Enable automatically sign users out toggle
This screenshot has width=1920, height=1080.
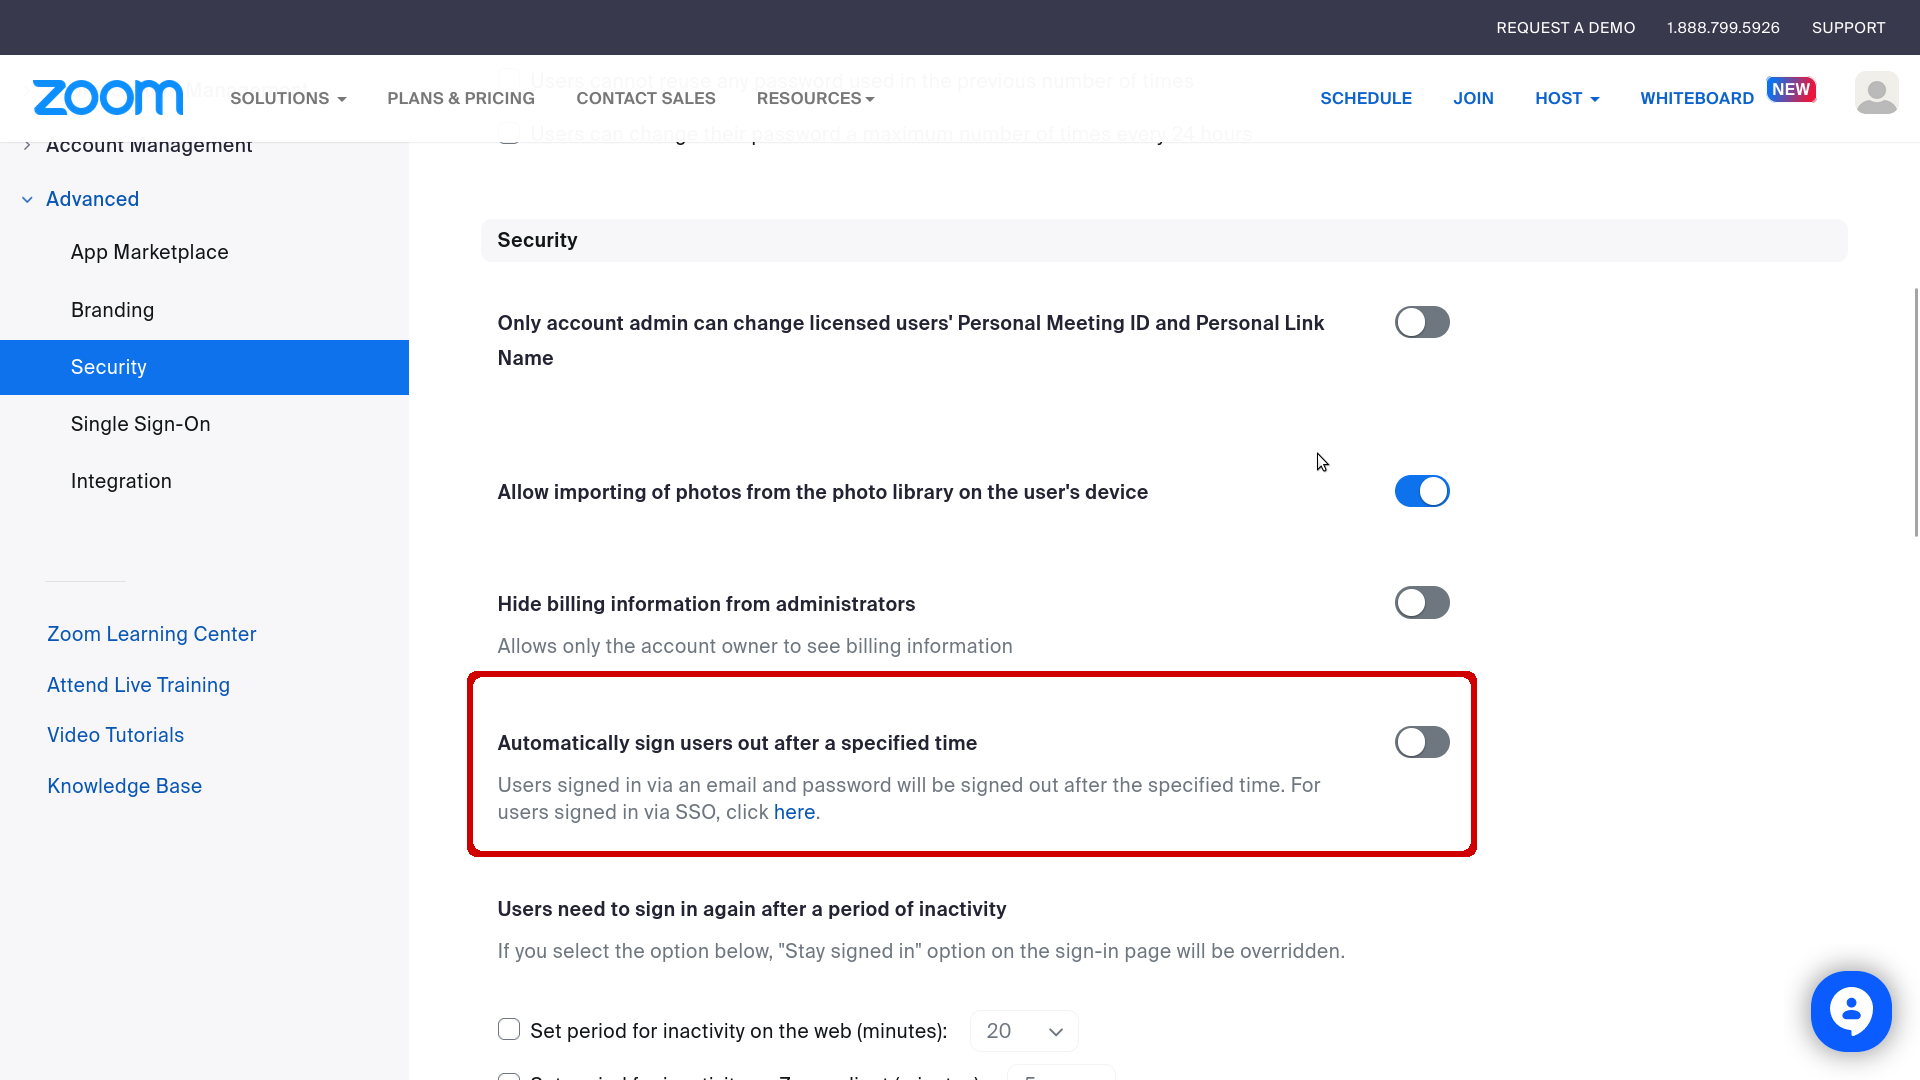pos(1422,742)
